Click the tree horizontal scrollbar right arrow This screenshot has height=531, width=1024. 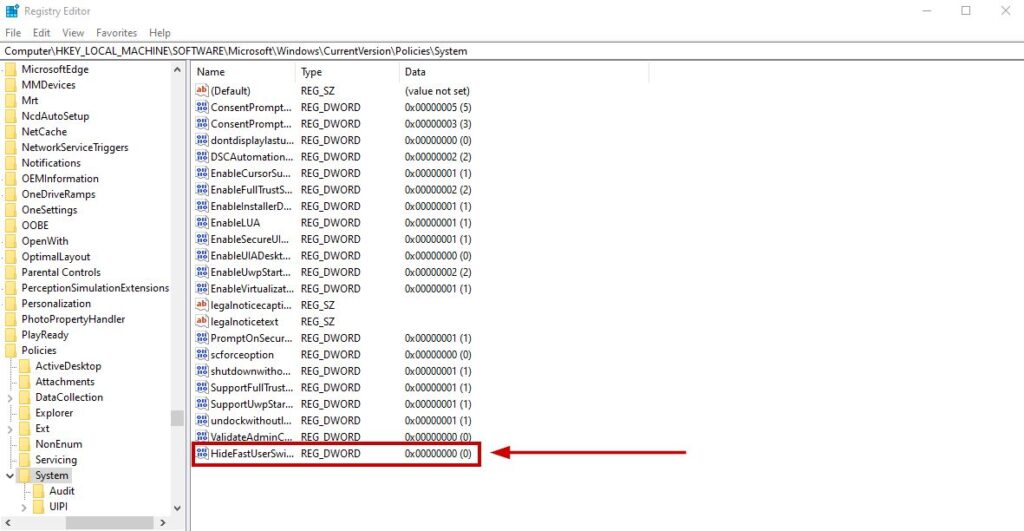point(163,523)
